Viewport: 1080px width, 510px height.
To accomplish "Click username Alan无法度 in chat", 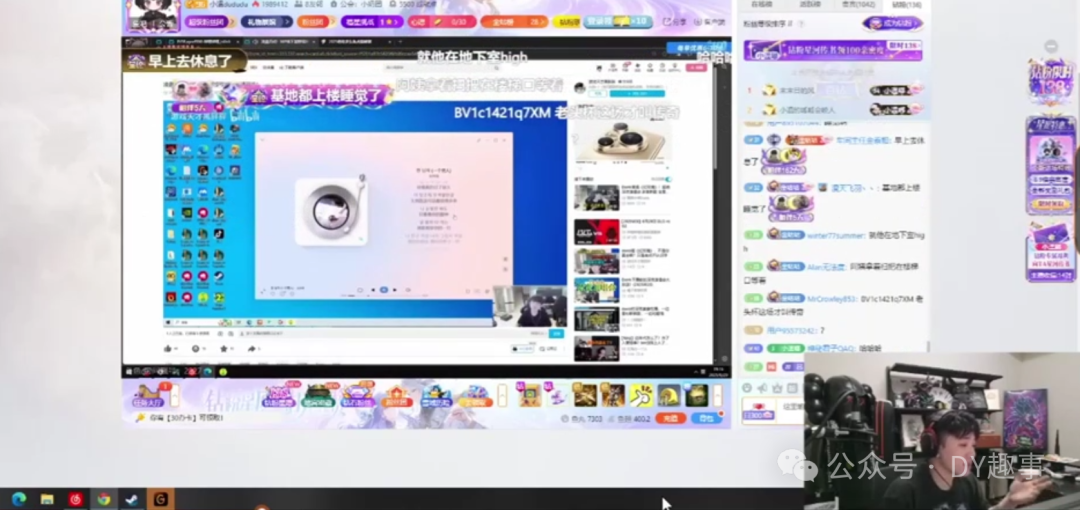I will click(x=827, y=267).
